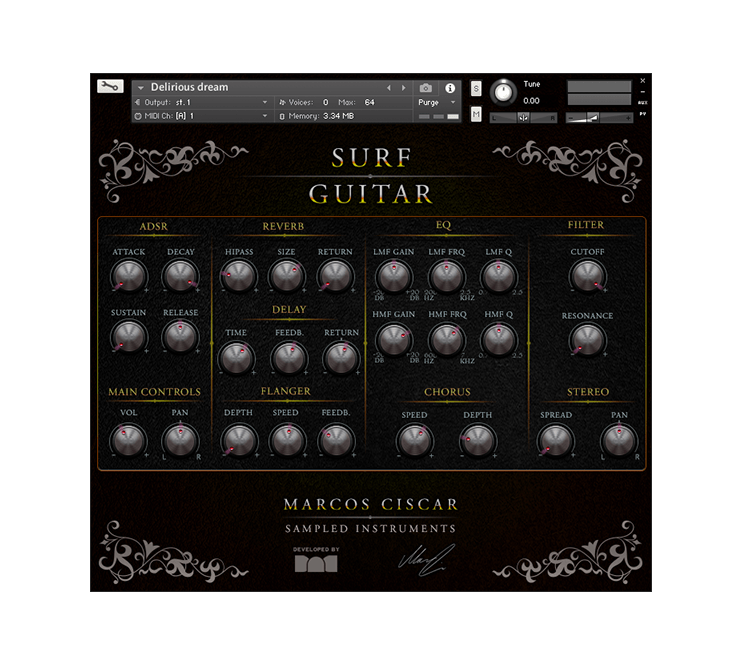This screenshot has height=664, width=741.
Task: Click the aux button in header
Action: 642,103
